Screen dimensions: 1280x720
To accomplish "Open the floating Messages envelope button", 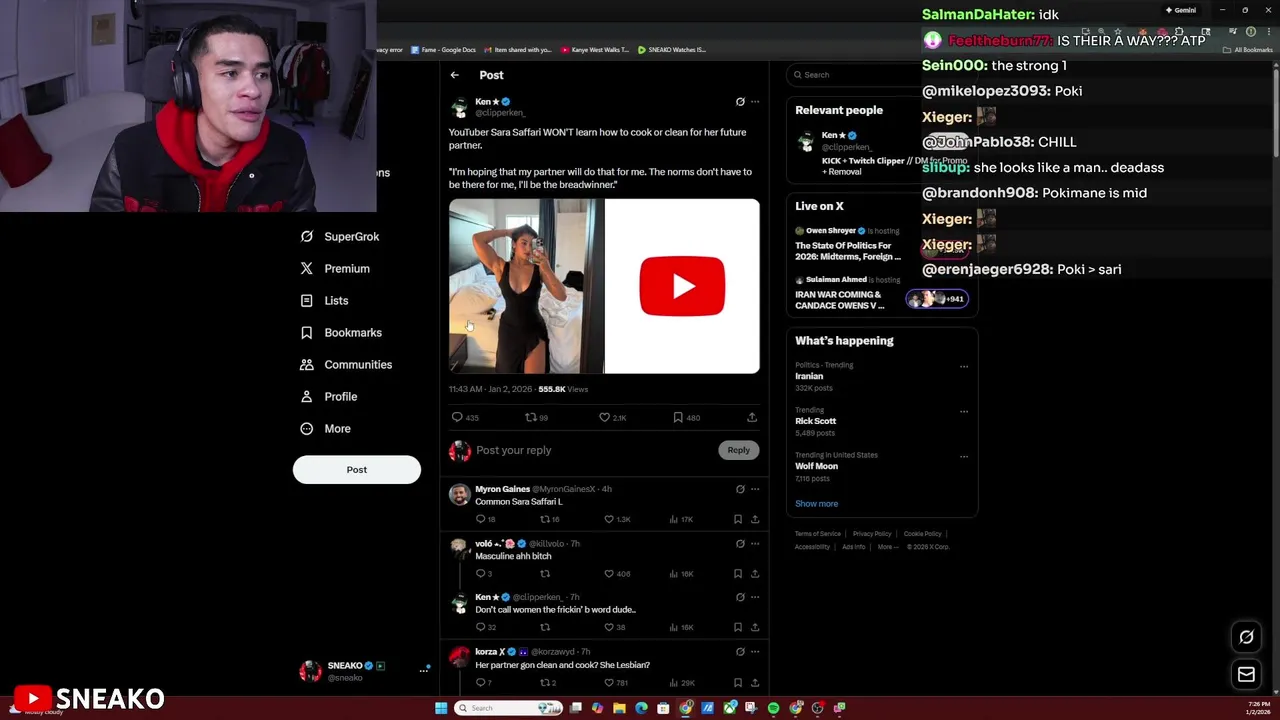I will click(1246, 675).
